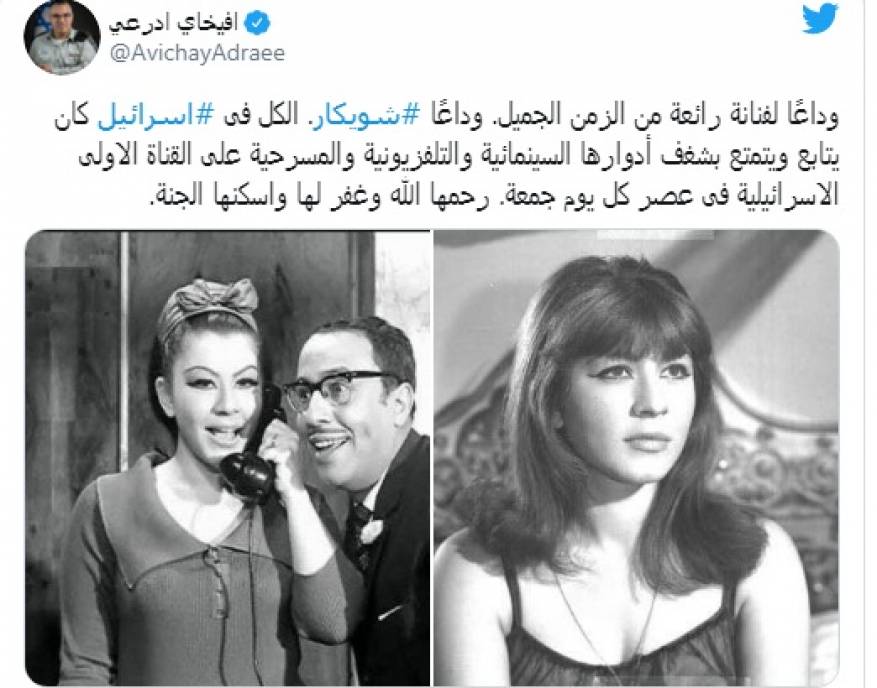Open the hashtag #اسرائيل
This screenshot has width=877, height=688.
(x=156, y=115)
